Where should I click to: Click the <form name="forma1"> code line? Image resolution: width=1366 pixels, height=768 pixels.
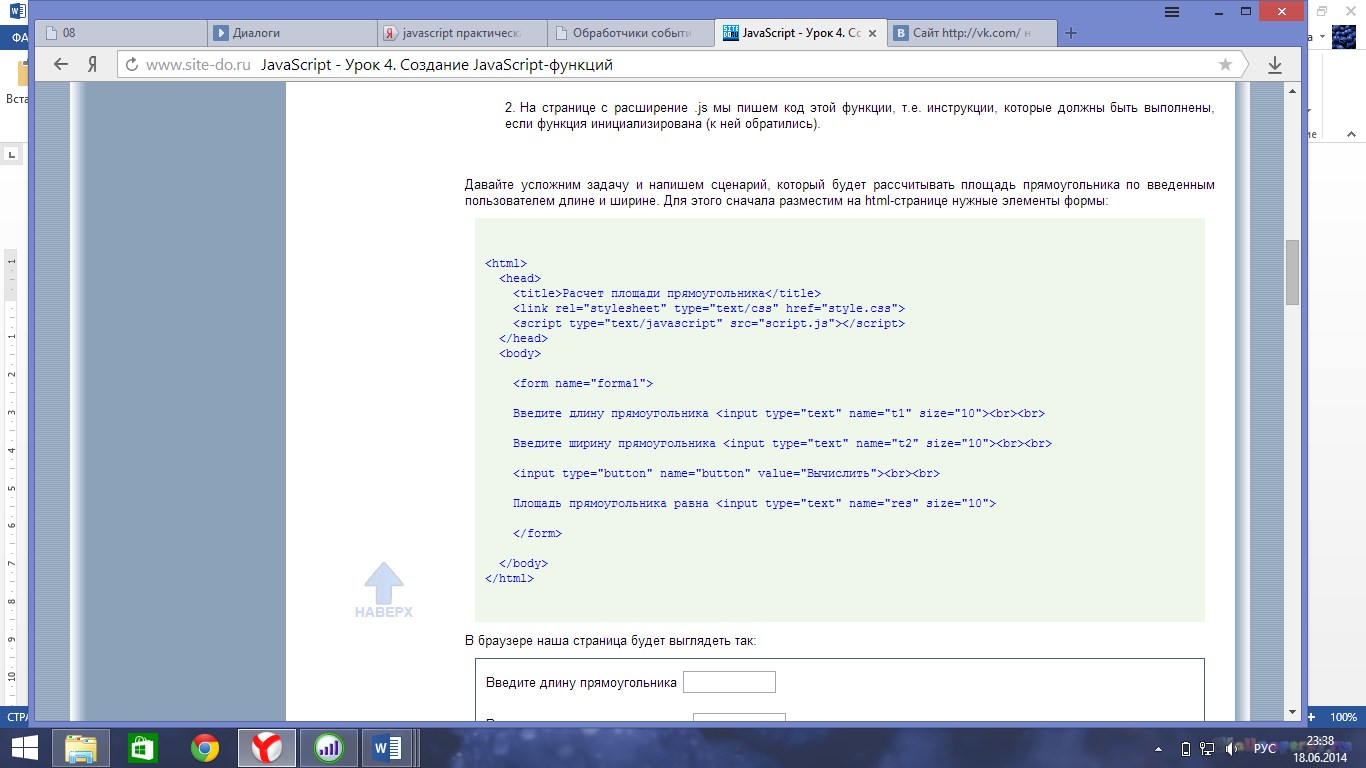point(583,384)
